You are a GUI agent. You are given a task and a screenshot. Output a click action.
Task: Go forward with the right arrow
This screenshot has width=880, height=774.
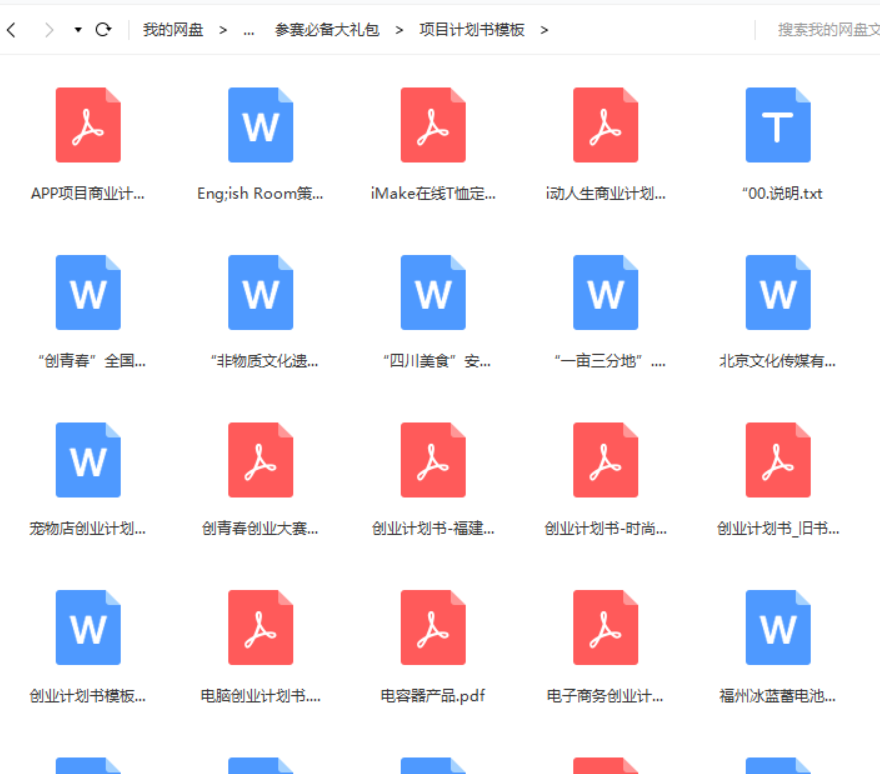coord(49,30)
